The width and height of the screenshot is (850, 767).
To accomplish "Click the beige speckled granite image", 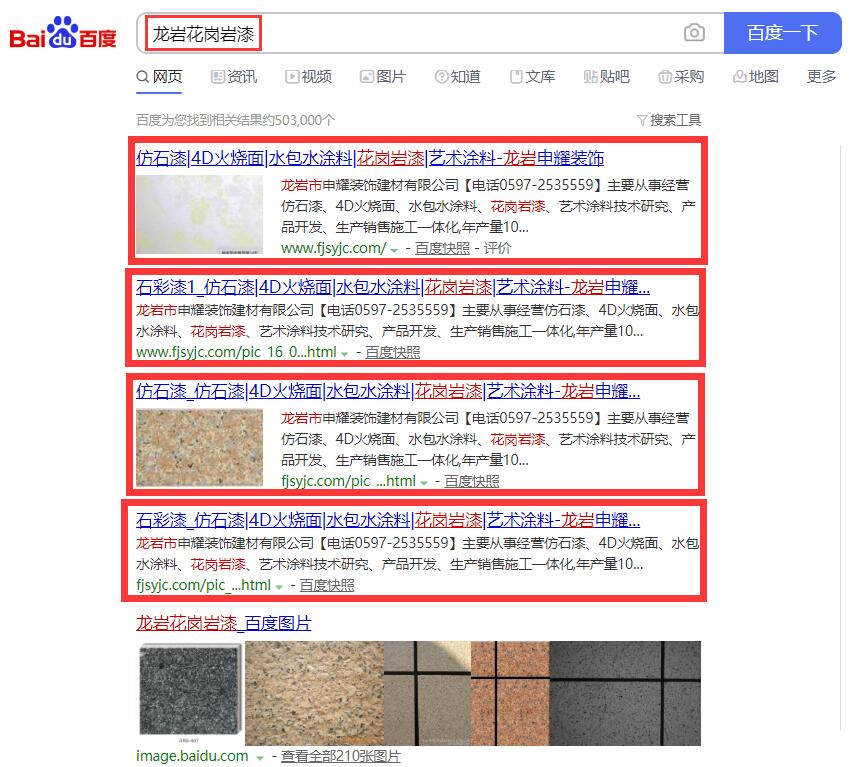I will pos(314,693).
